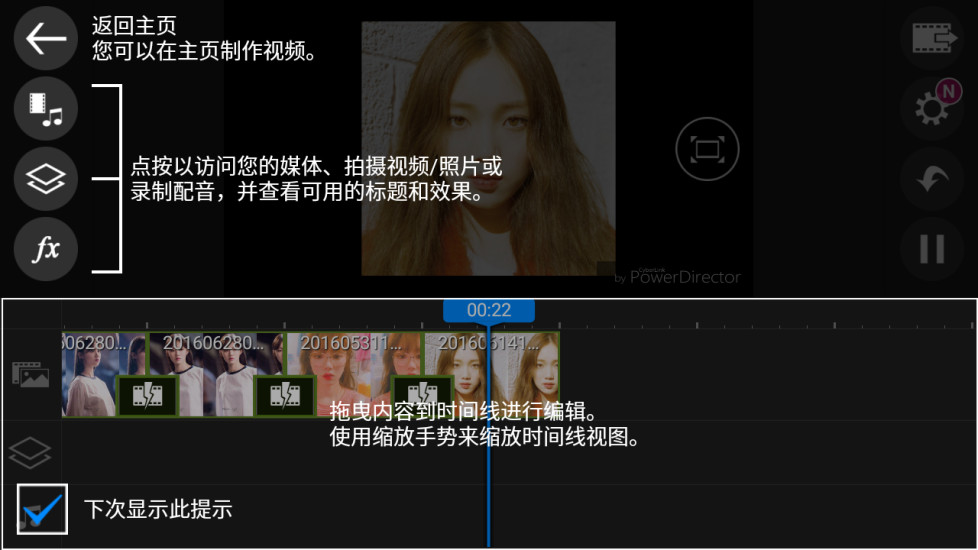Tap the video/photo track icon
The width and height of the screenshot is (978, 550).
(x=31, y=374)
